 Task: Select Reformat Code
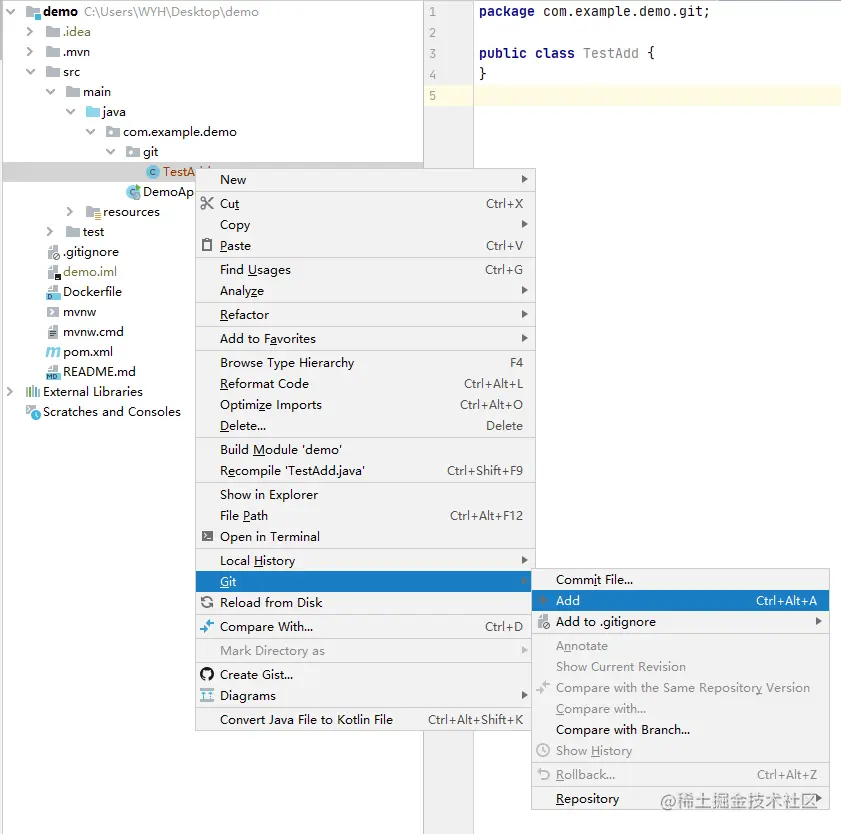365,383
